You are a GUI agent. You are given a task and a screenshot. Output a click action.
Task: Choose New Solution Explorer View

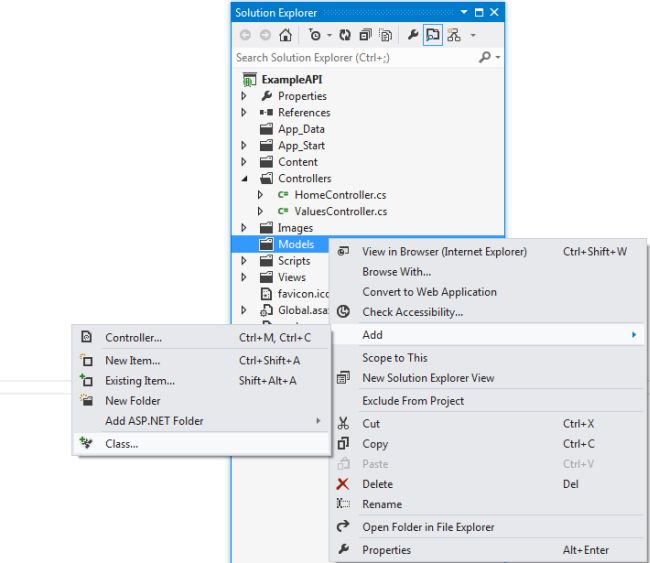428,378
